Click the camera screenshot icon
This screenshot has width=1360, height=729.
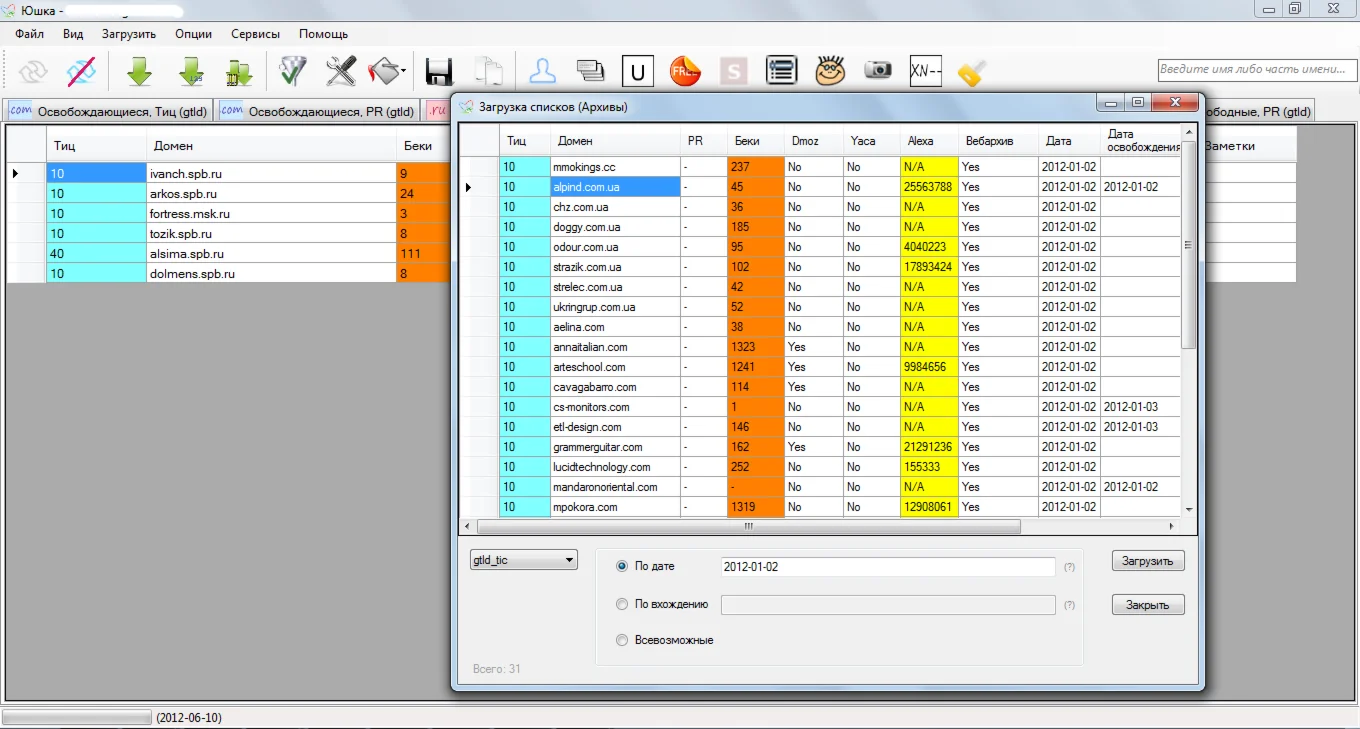[x=877, y=70]
